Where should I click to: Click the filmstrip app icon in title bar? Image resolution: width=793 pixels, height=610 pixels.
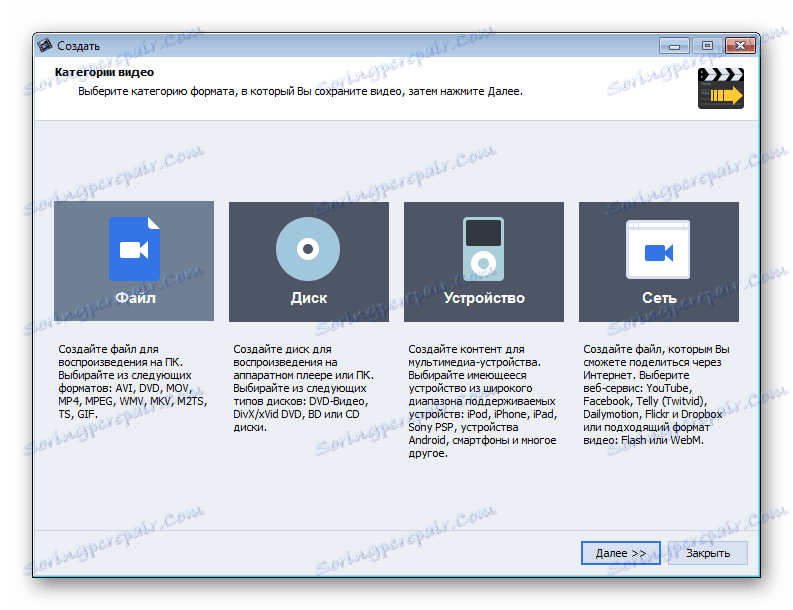[45, 46]
